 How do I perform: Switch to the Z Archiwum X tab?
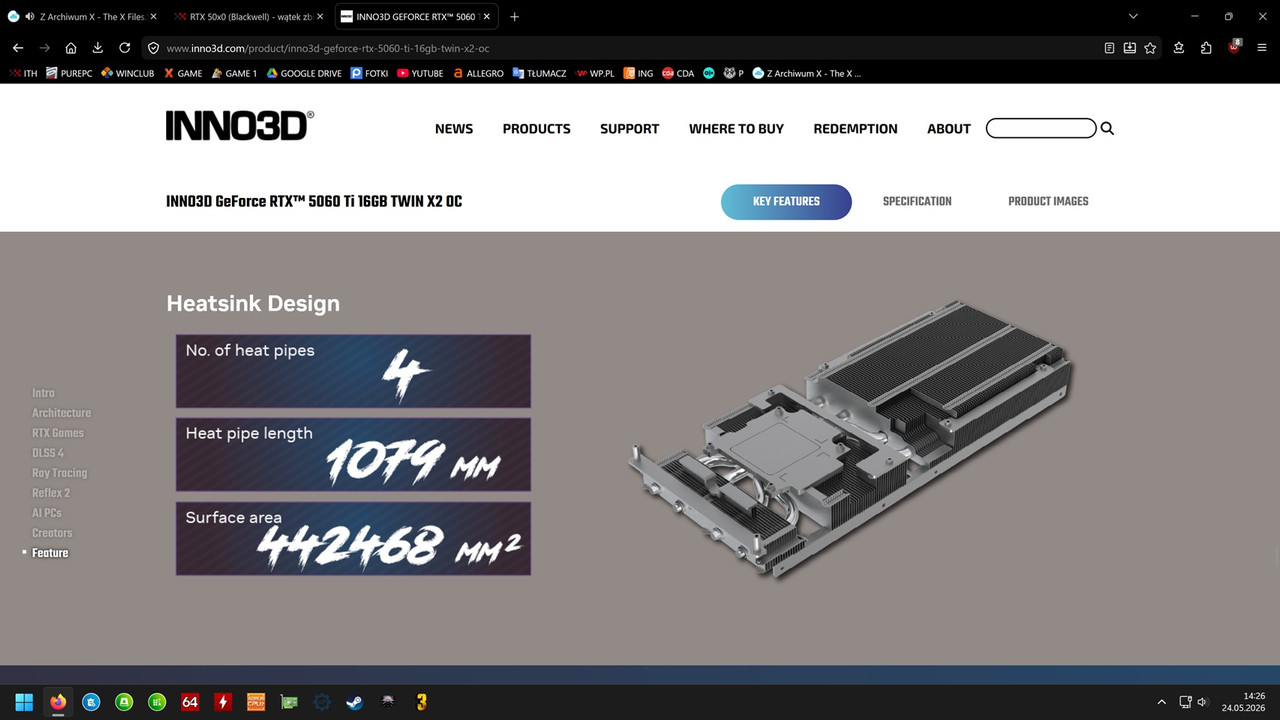coord(80,17)
